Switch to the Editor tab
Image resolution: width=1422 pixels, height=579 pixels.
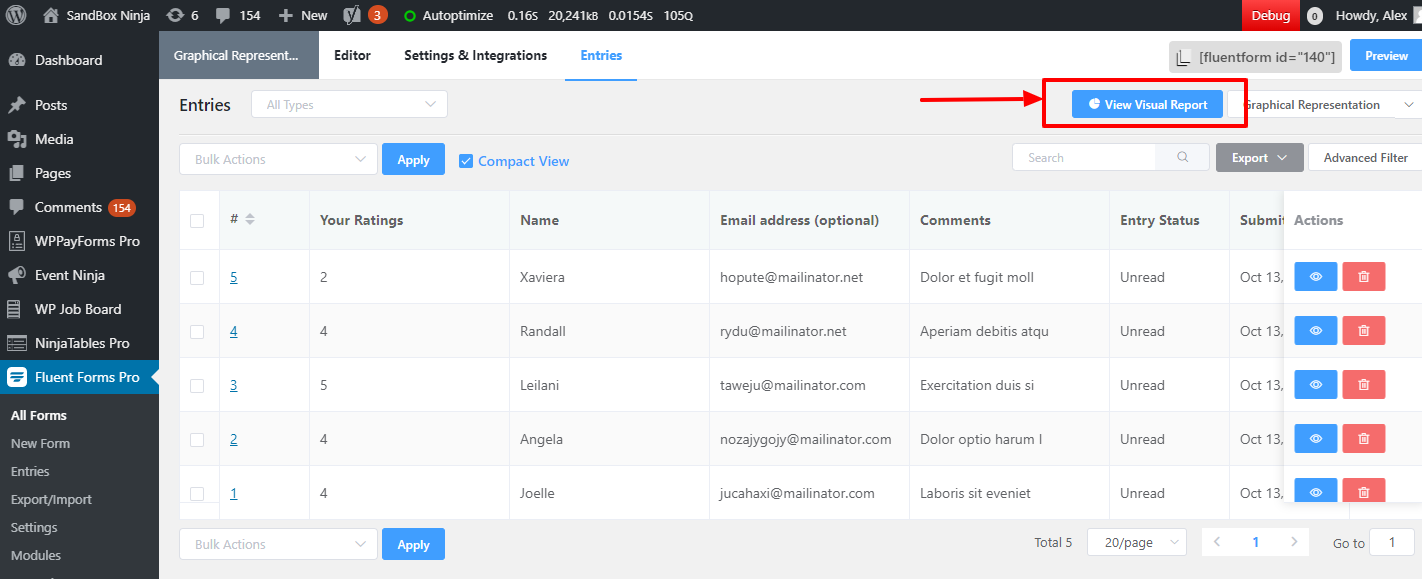click(x=352, y=55)
